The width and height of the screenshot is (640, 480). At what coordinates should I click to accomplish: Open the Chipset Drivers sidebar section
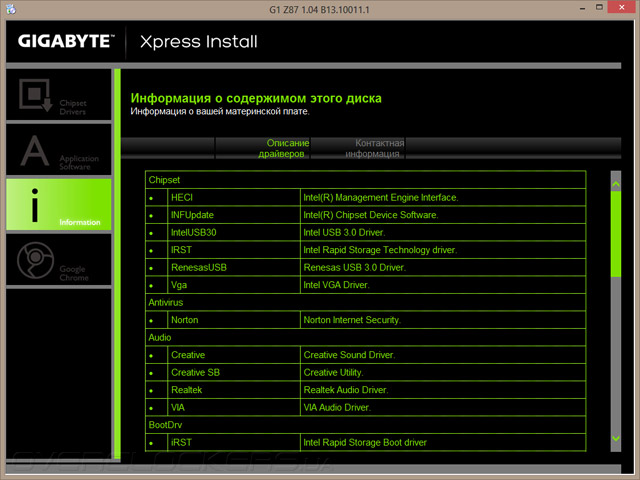point(59,94)
